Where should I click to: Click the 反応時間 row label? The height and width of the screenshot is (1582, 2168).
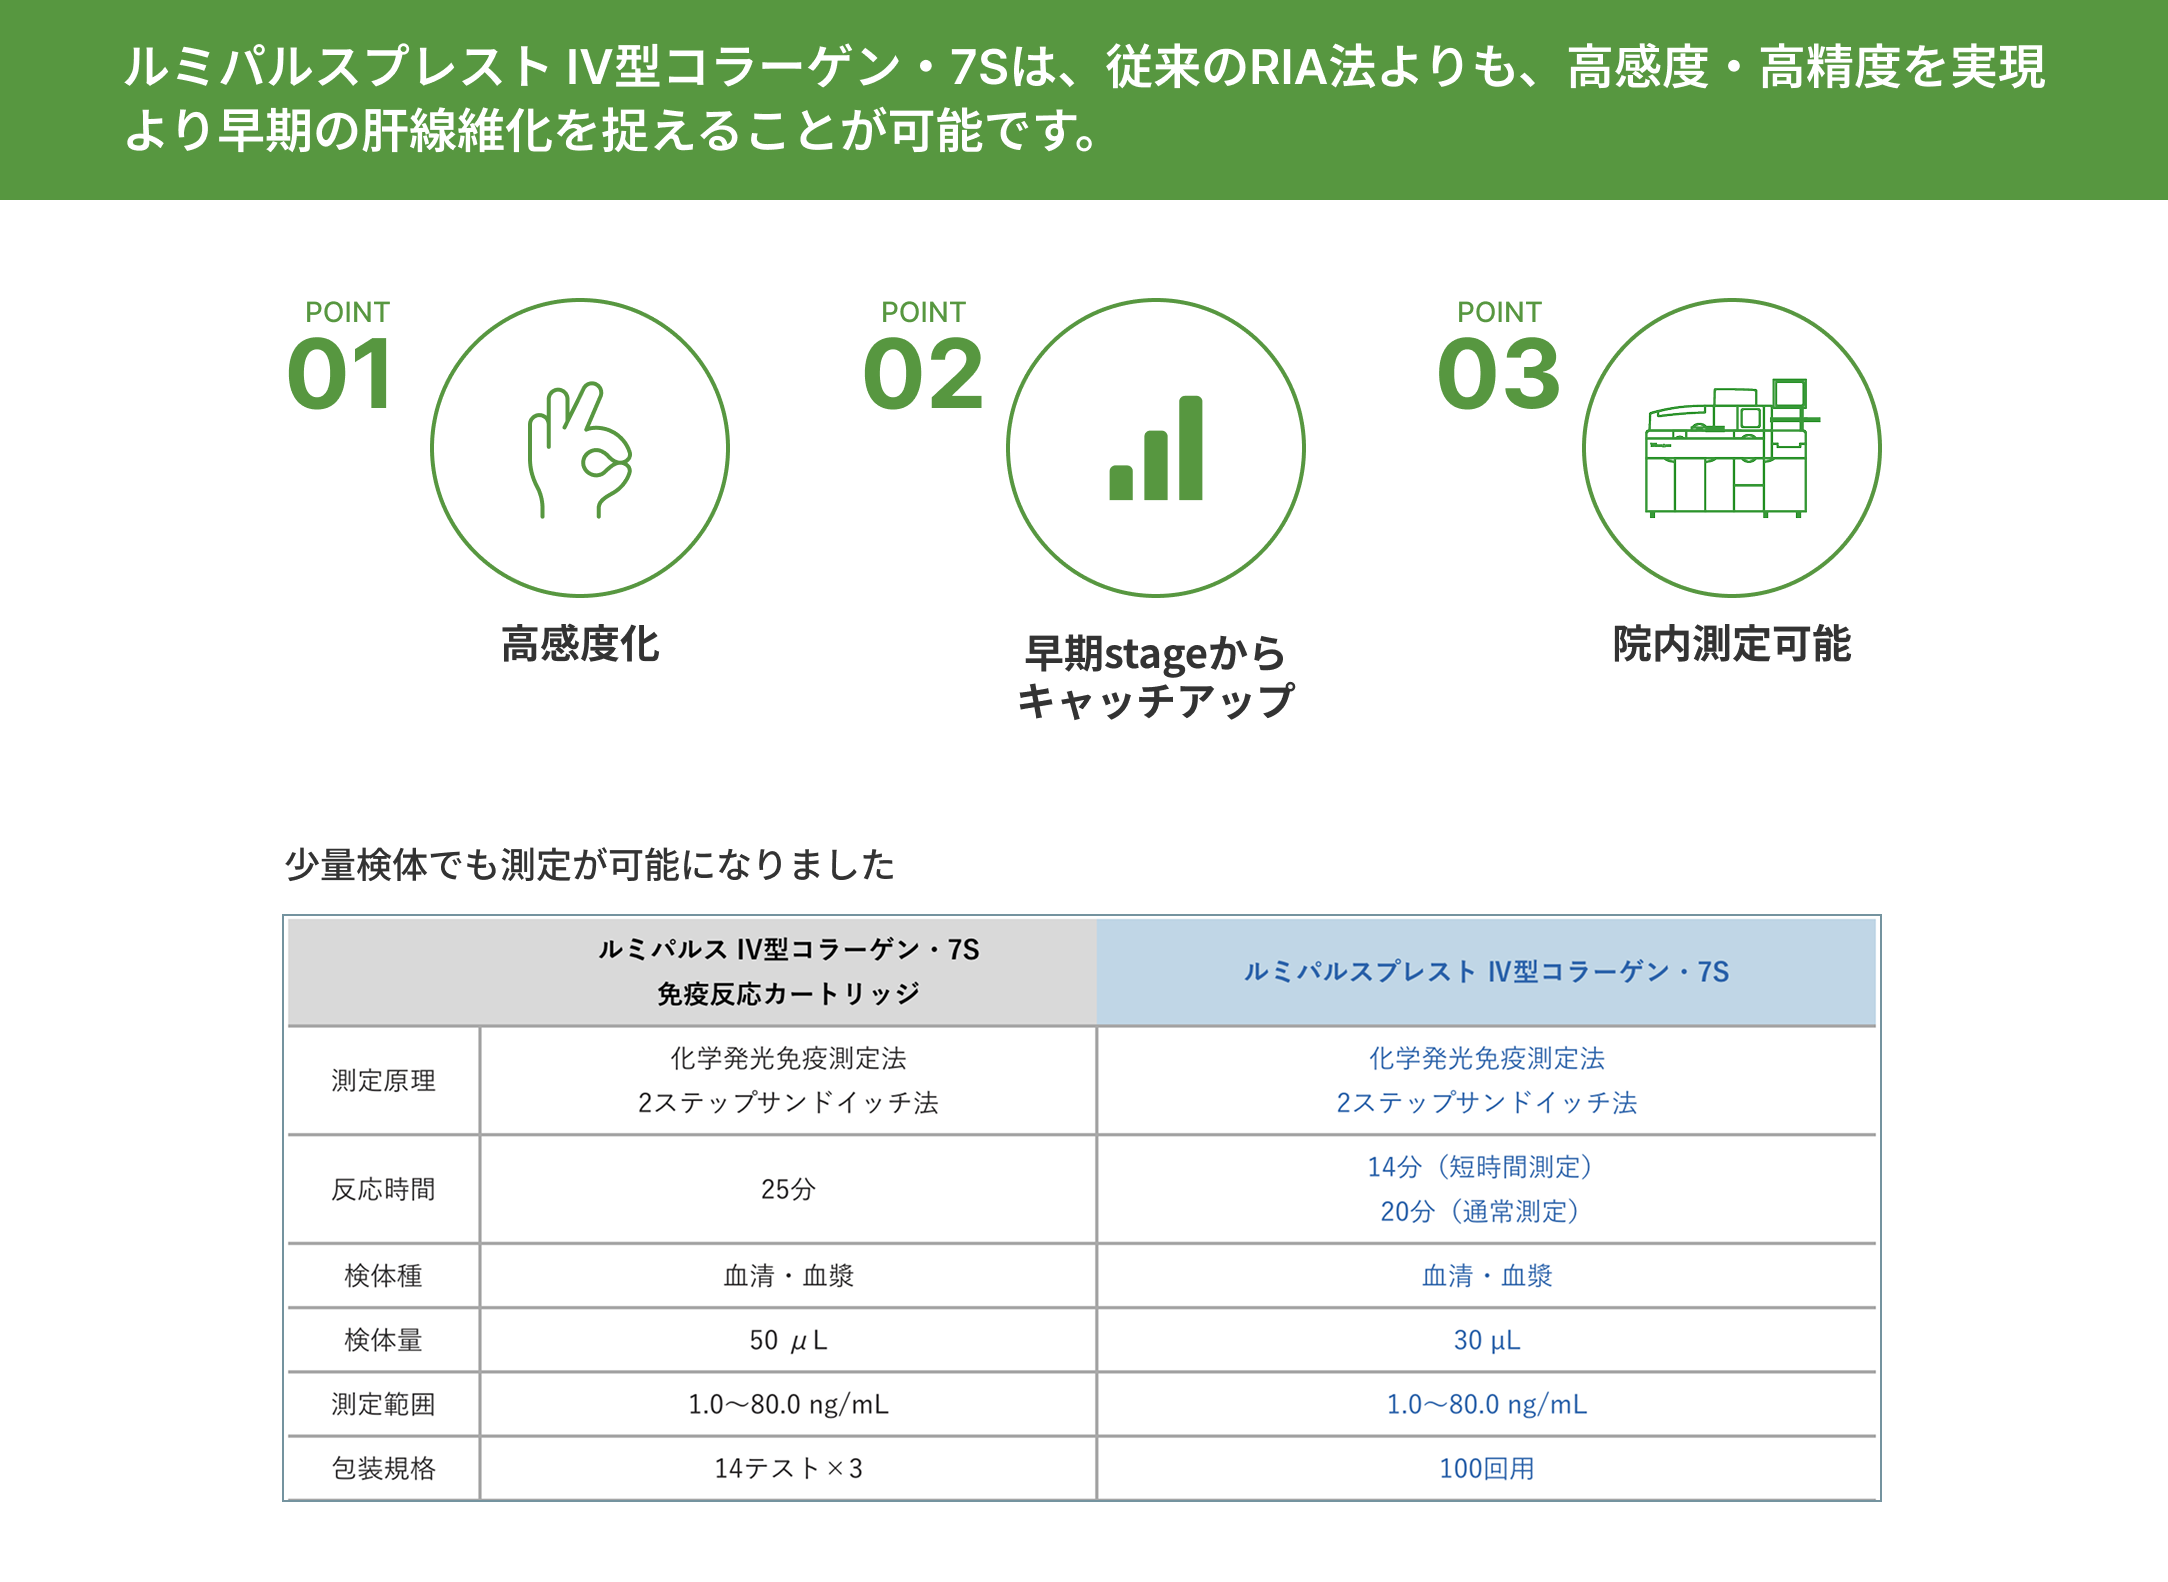(x=383, y=1189)
